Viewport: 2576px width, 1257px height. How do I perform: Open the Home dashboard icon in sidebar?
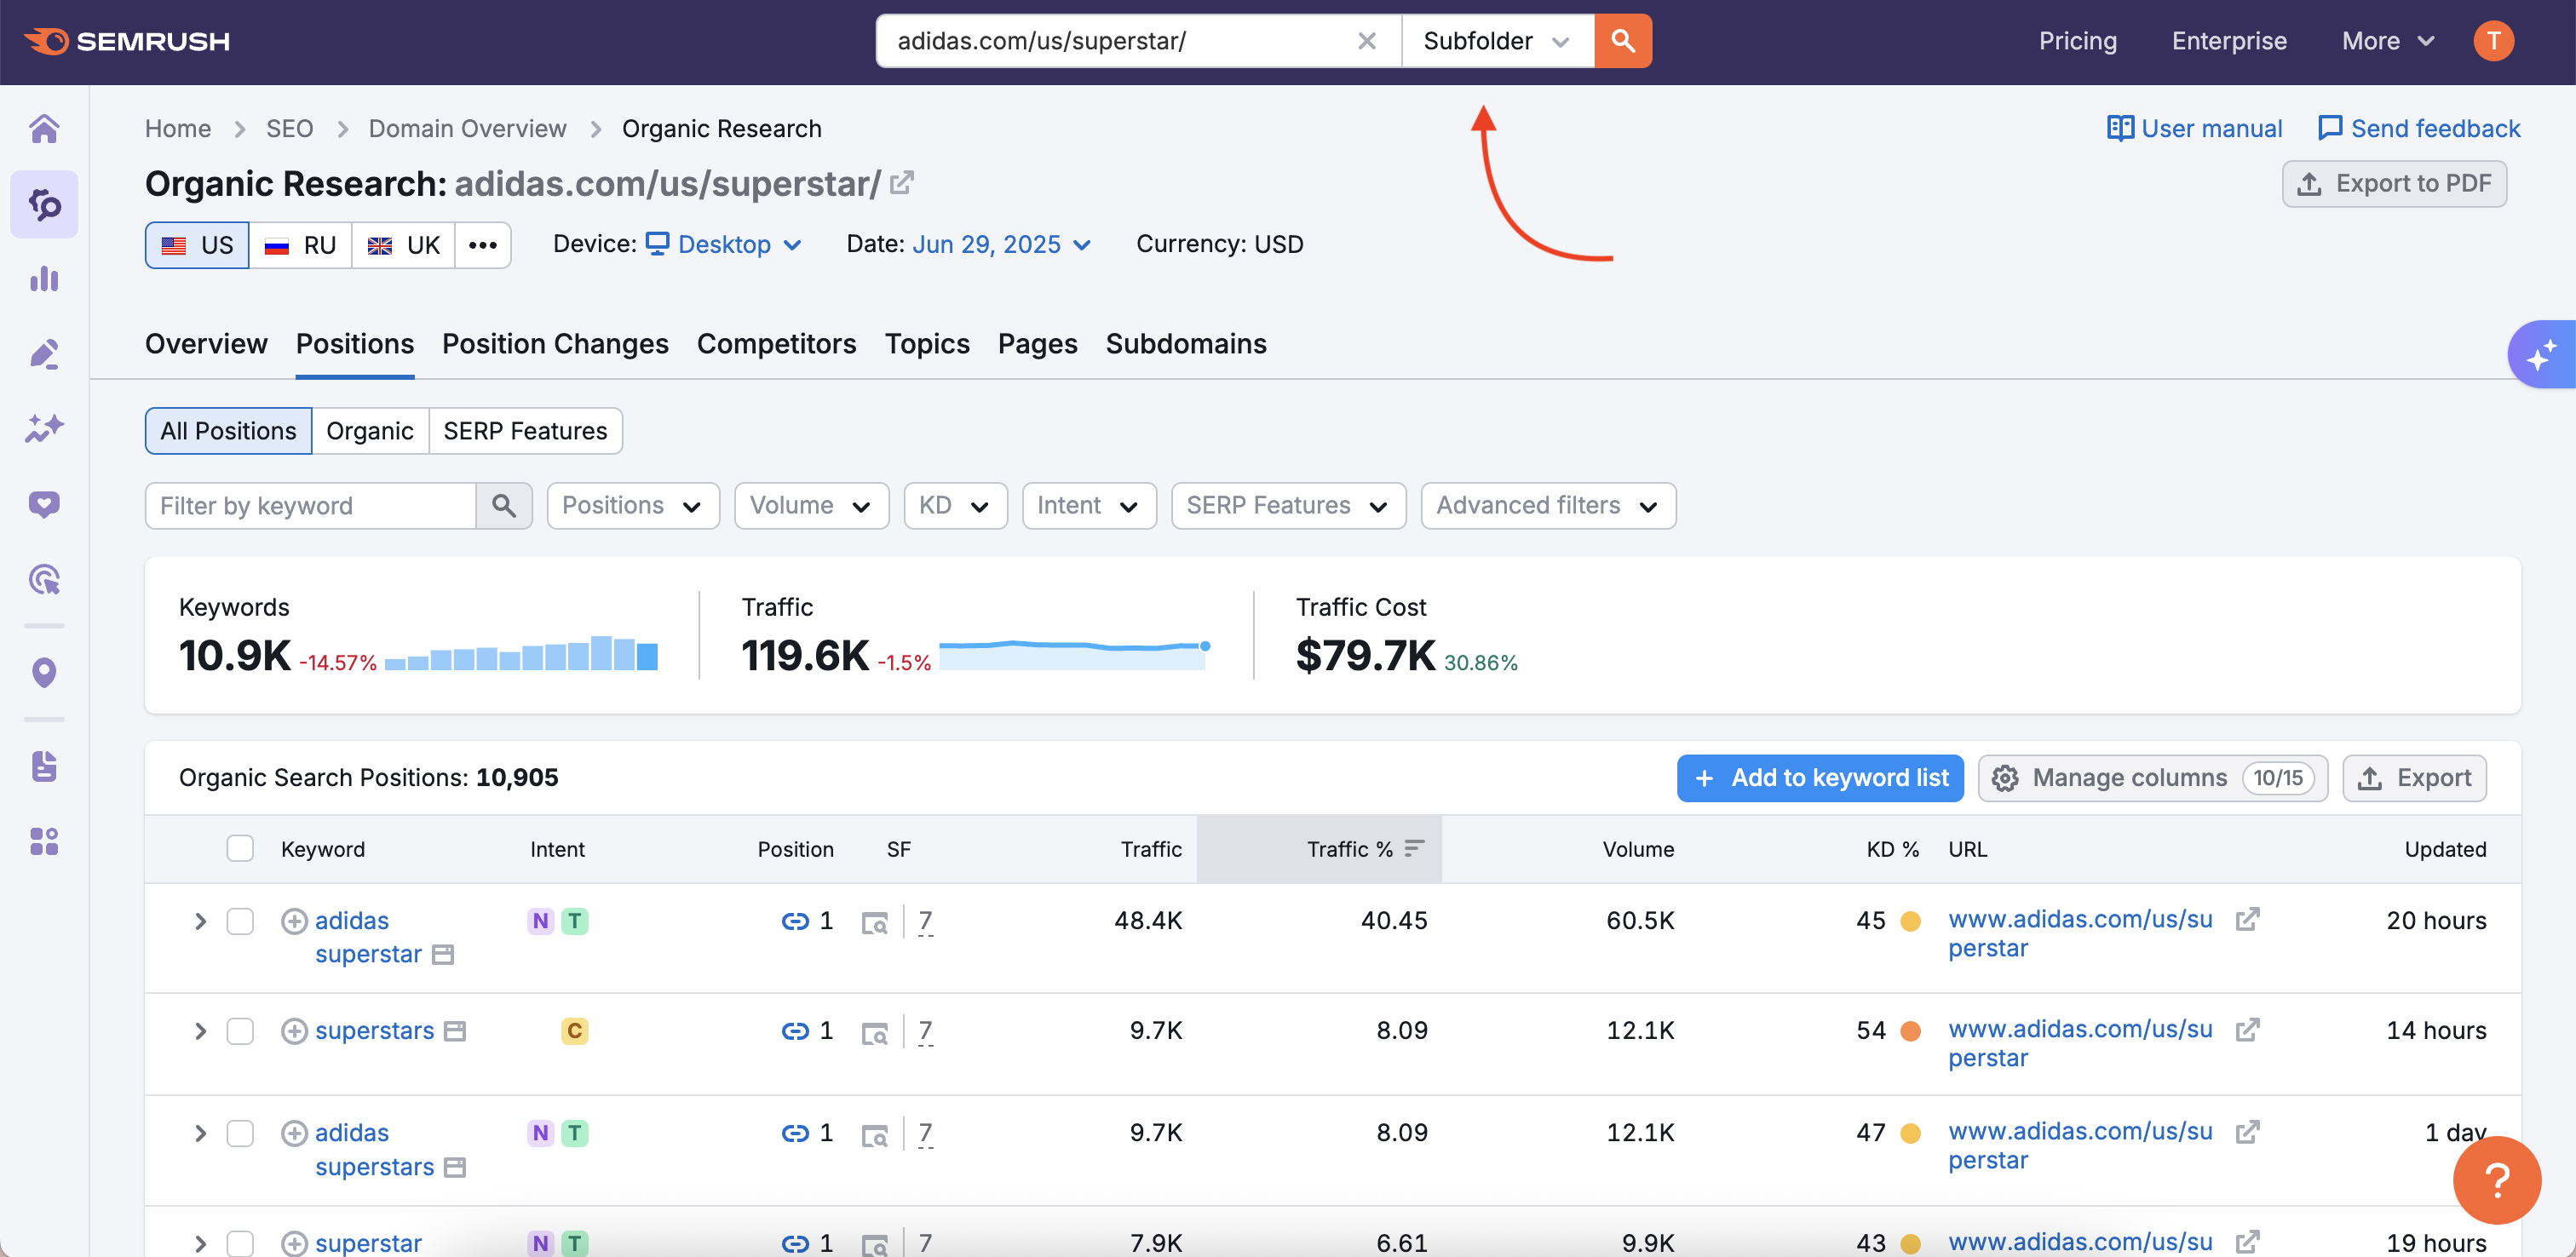tap(44, 129)
